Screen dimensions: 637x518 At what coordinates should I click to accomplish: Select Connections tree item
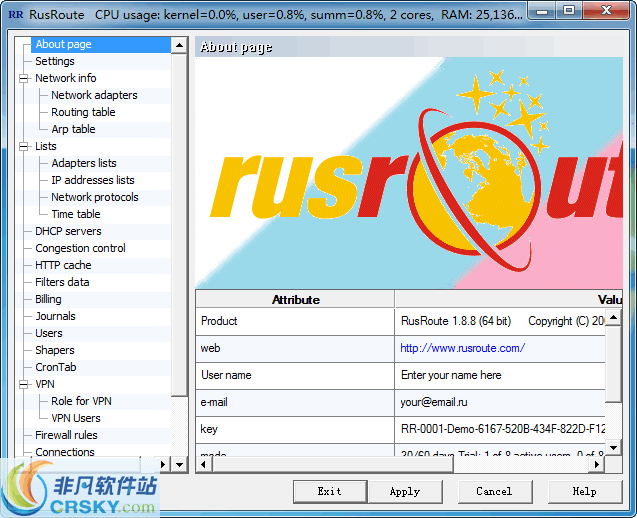65,452
